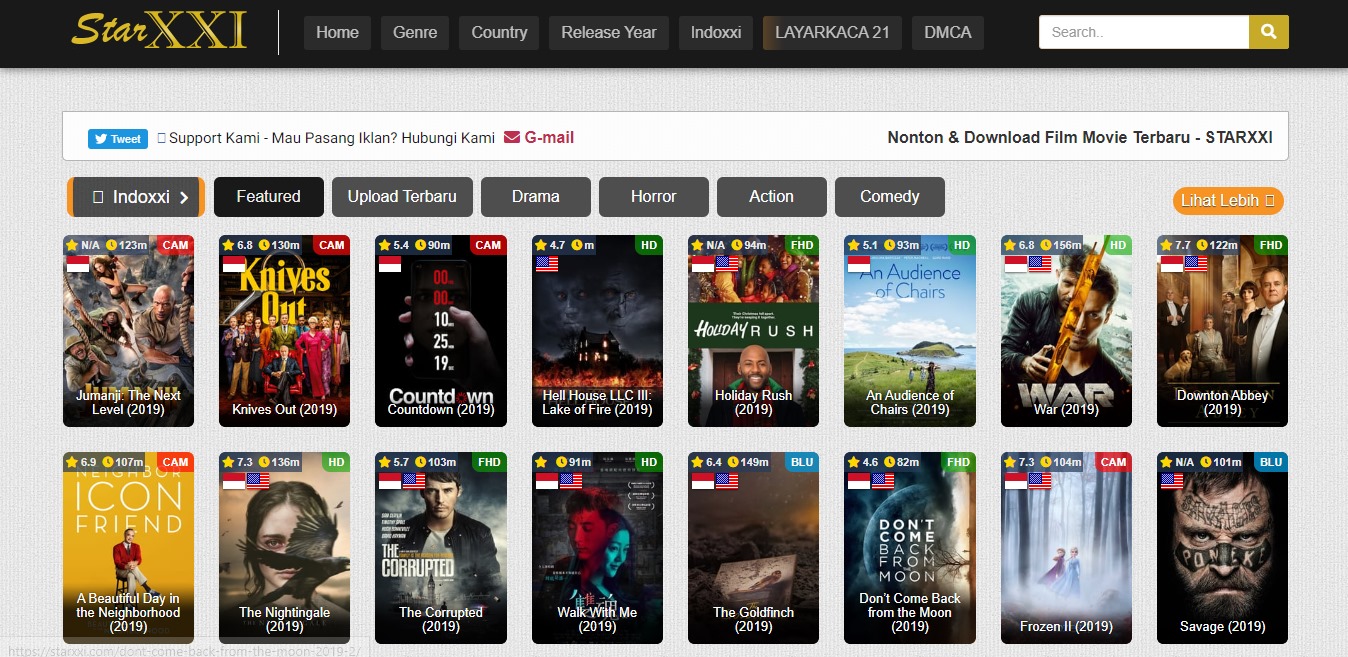Click star rating 6.8 on Knives Out
The width and height of the screenshot is (1348, 657).
[238, 245]
